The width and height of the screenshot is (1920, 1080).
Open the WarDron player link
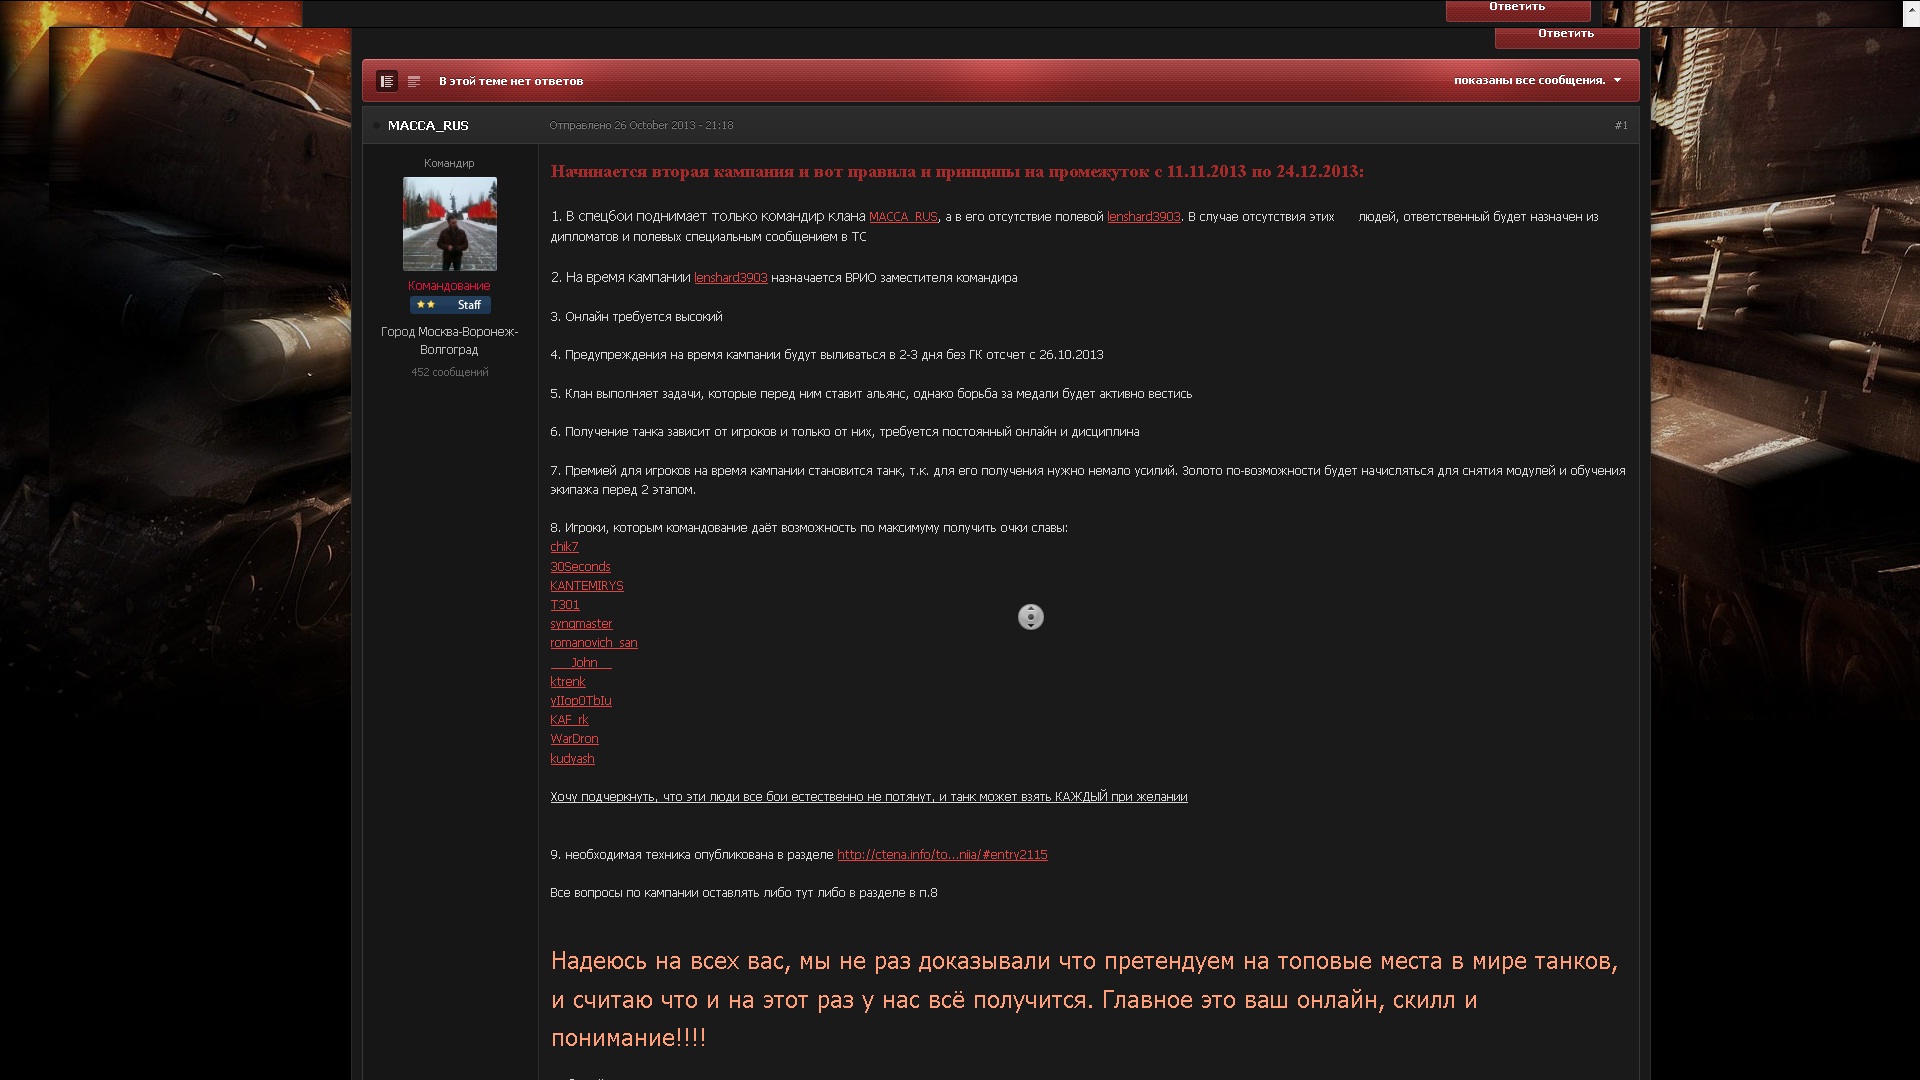tap(574, 739)
